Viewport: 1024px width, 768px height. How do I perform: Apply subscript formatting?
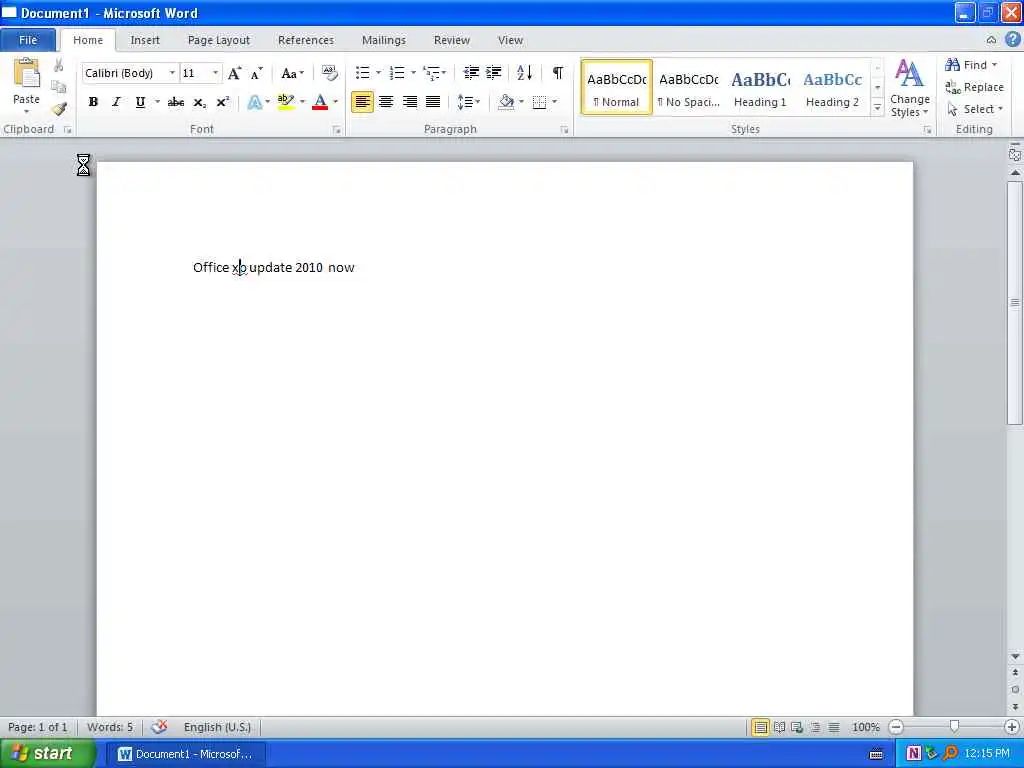pyautogui.click(x=200, y=103)
